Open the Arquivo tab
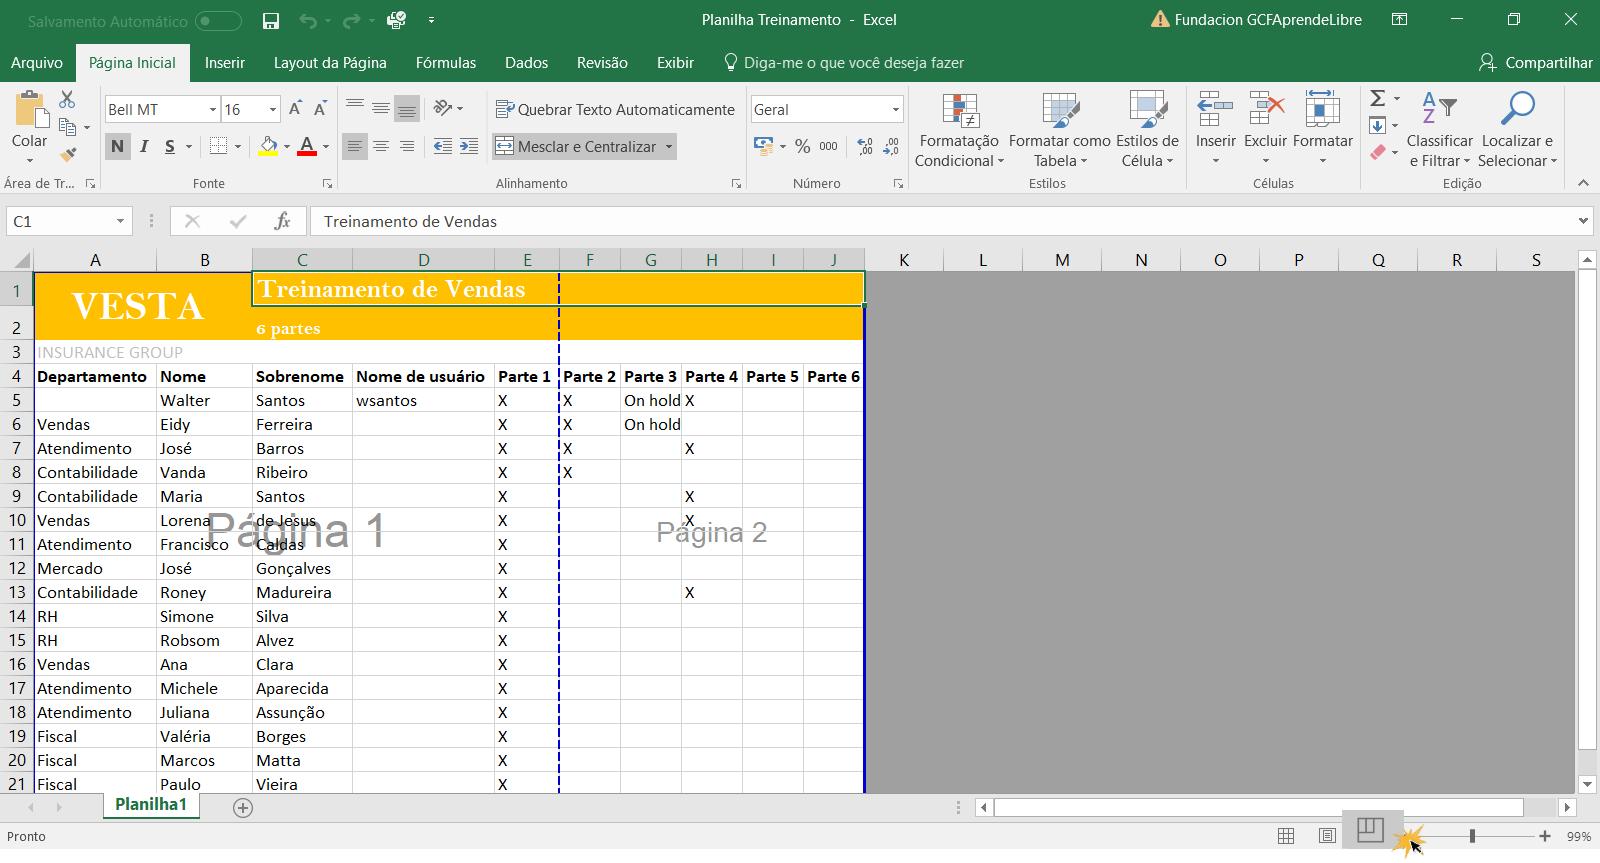Image resolution: width=1600 pixels, height=863 pixels. pos(37,62)
